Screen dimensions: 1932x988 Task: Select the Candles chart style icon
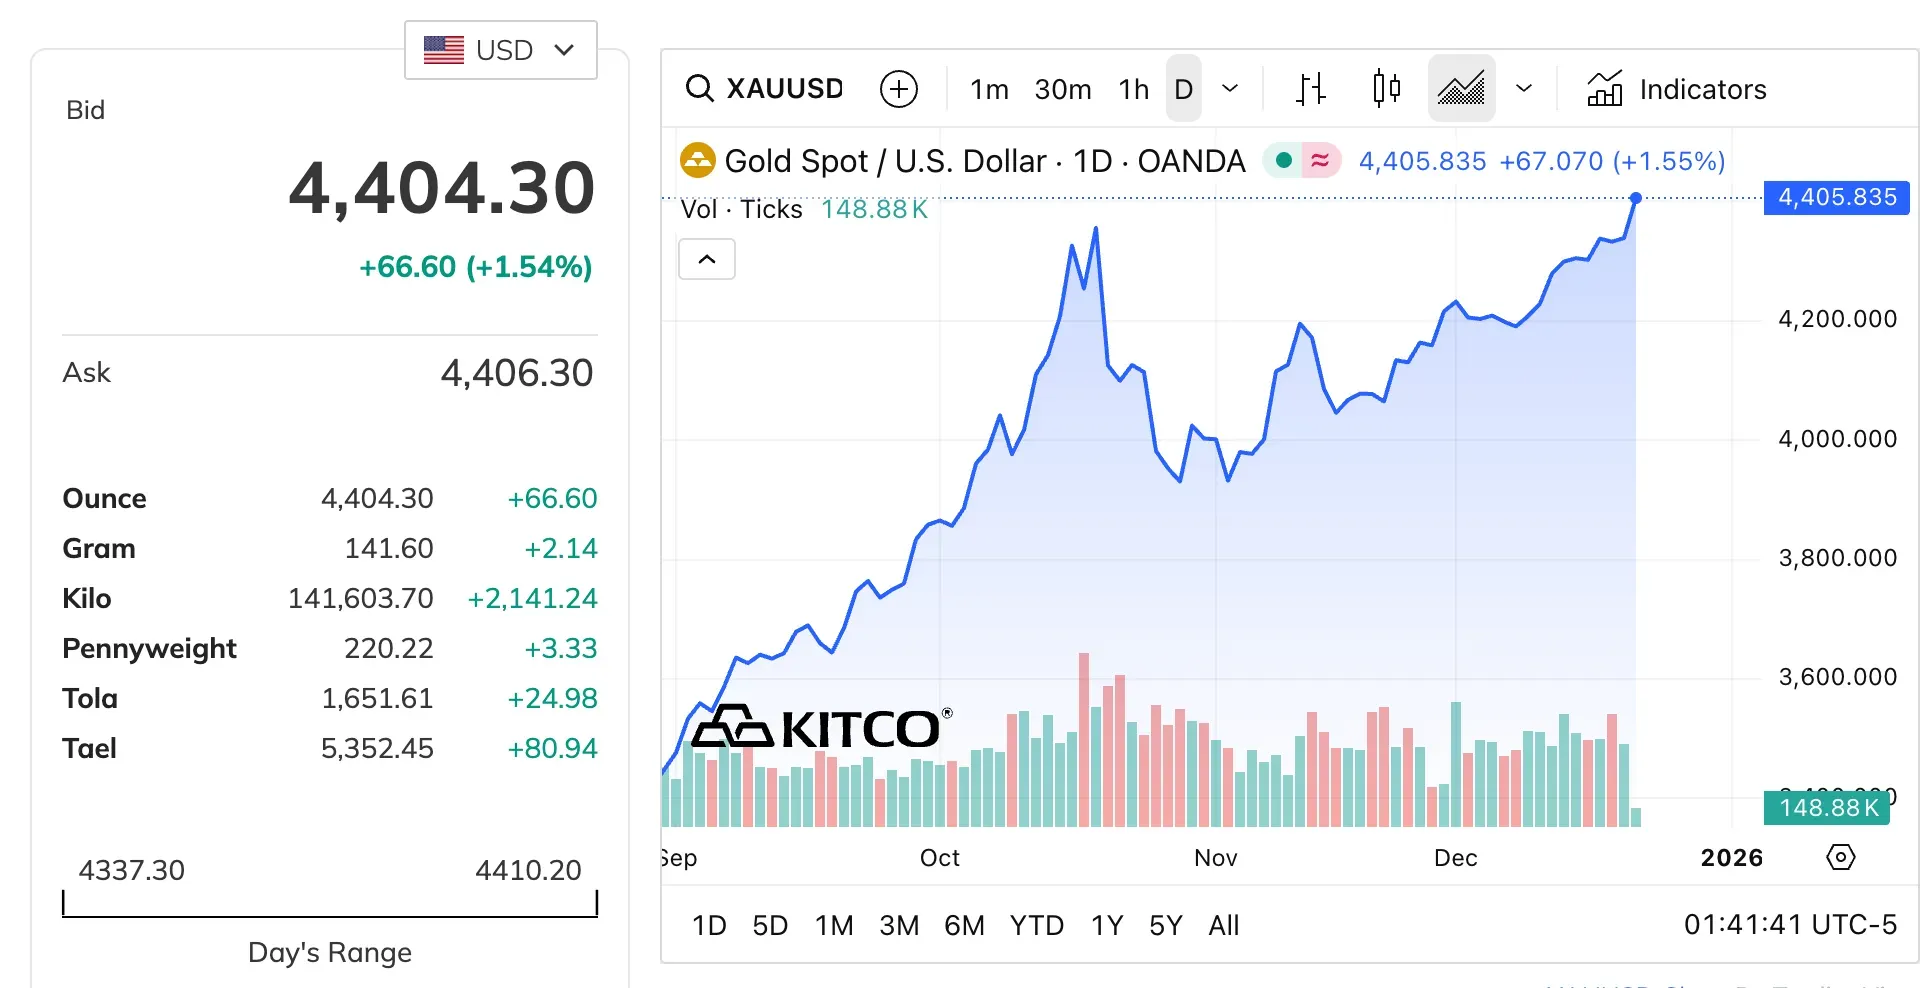[1386, 89]
